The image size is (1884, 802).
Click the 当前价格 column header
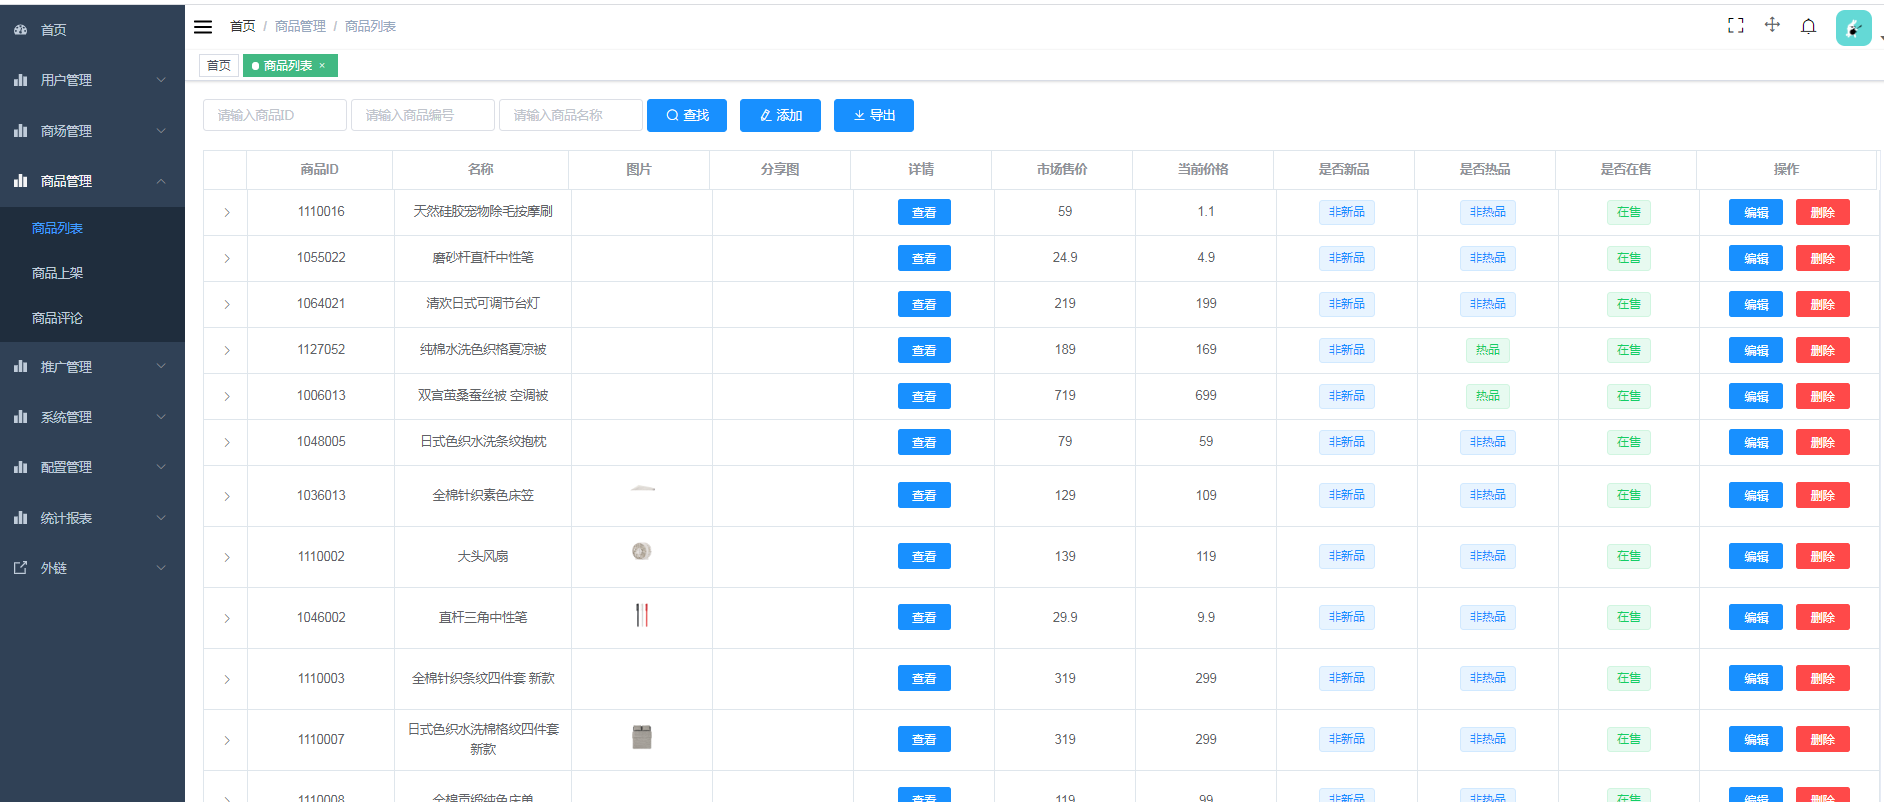(1203, 170)
